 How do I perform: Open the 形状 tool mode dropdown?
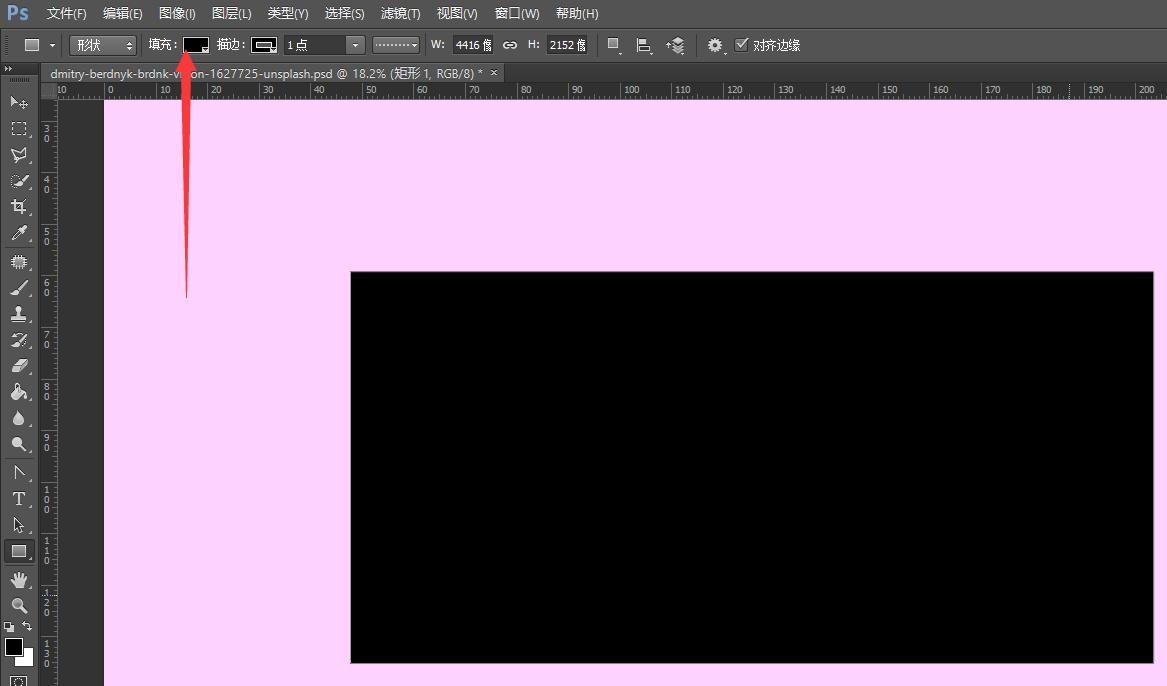click(x=103, y=45)
